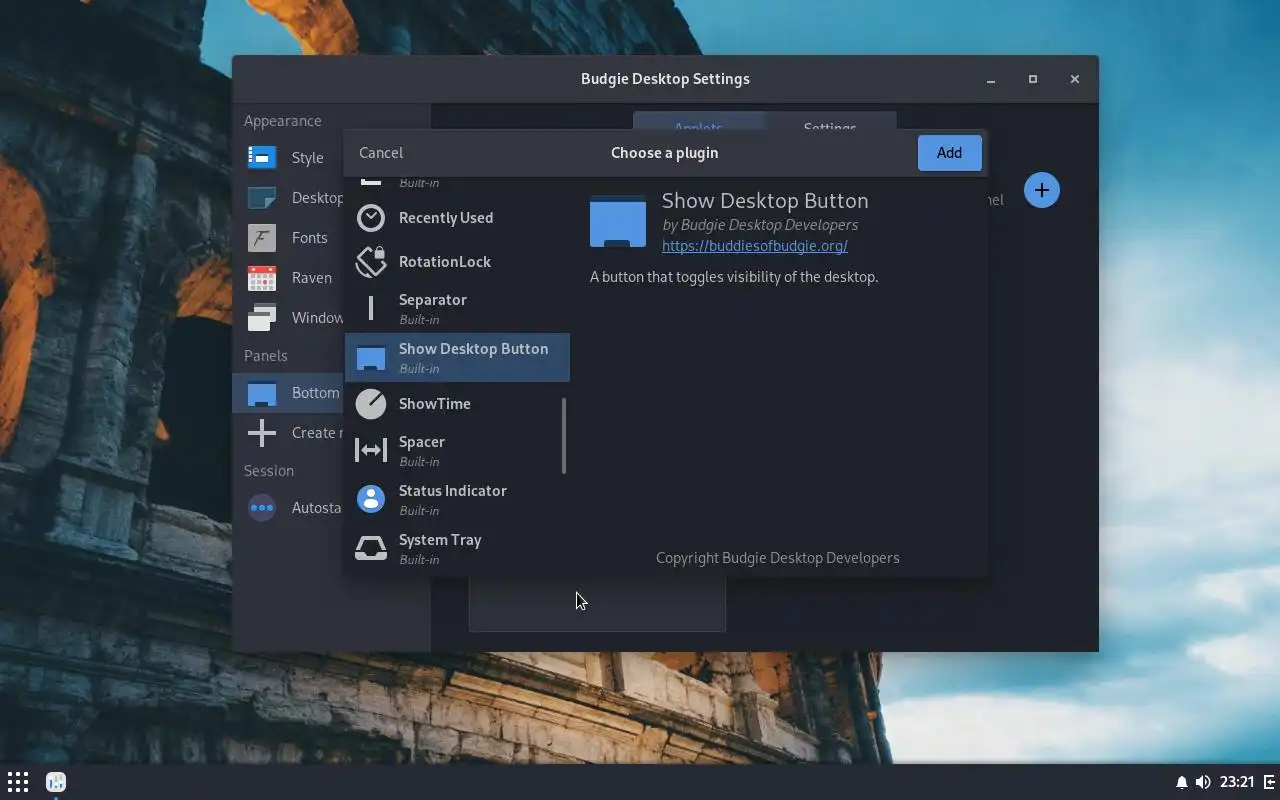Click the Separator plugin icon
Screen dimensions: 1280x800
pos(371,309)
